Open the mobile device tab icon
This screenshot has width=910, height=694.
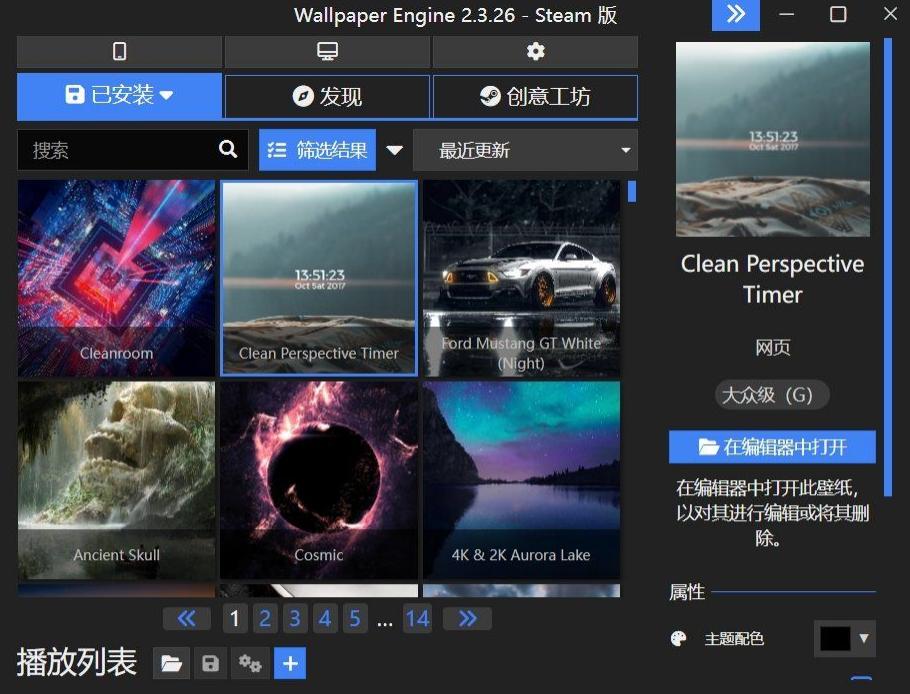coord(119,52)
